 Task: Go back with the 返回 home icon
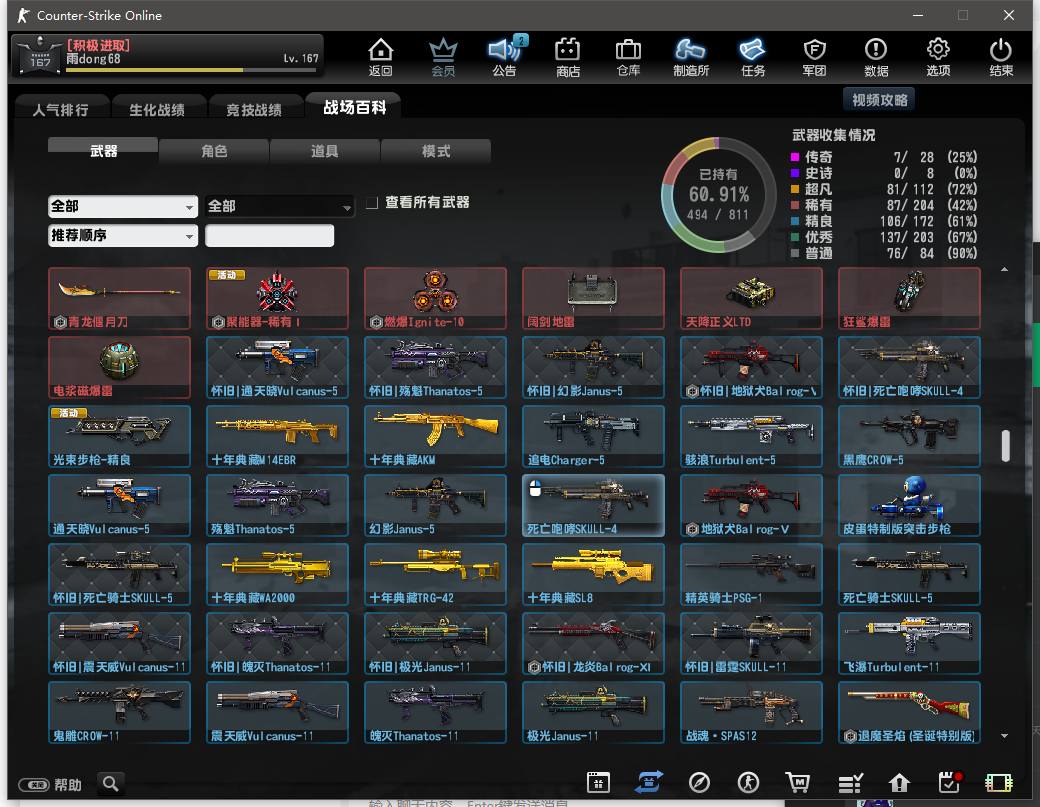(x=381, y=57)
